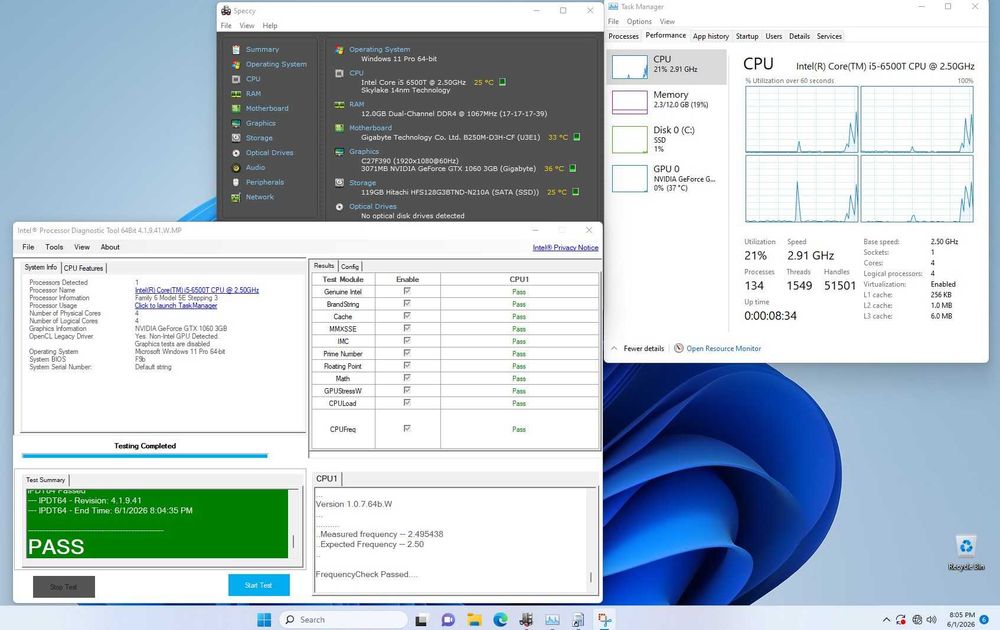Select the RAM icon in Speccy sidebar
Image resolution: width=1000 pixels, height=630 pixels.
[236, 94]
